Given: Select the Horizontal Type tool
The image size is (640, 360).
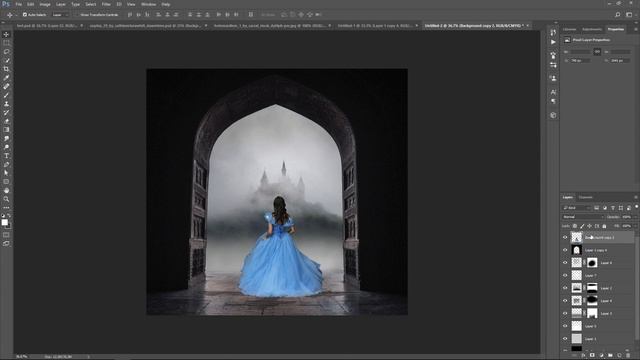Looking at the screenshot, I should [x=6, y=156].
